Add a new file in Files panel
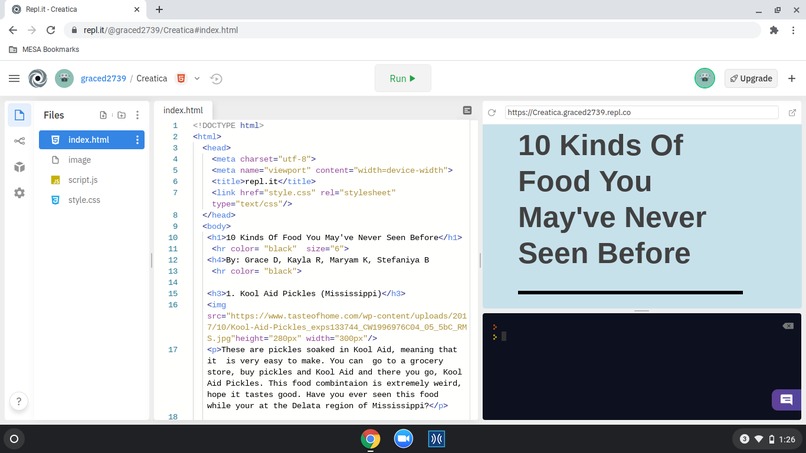Screen dimensions: 806x453 (x=103, y=115)
